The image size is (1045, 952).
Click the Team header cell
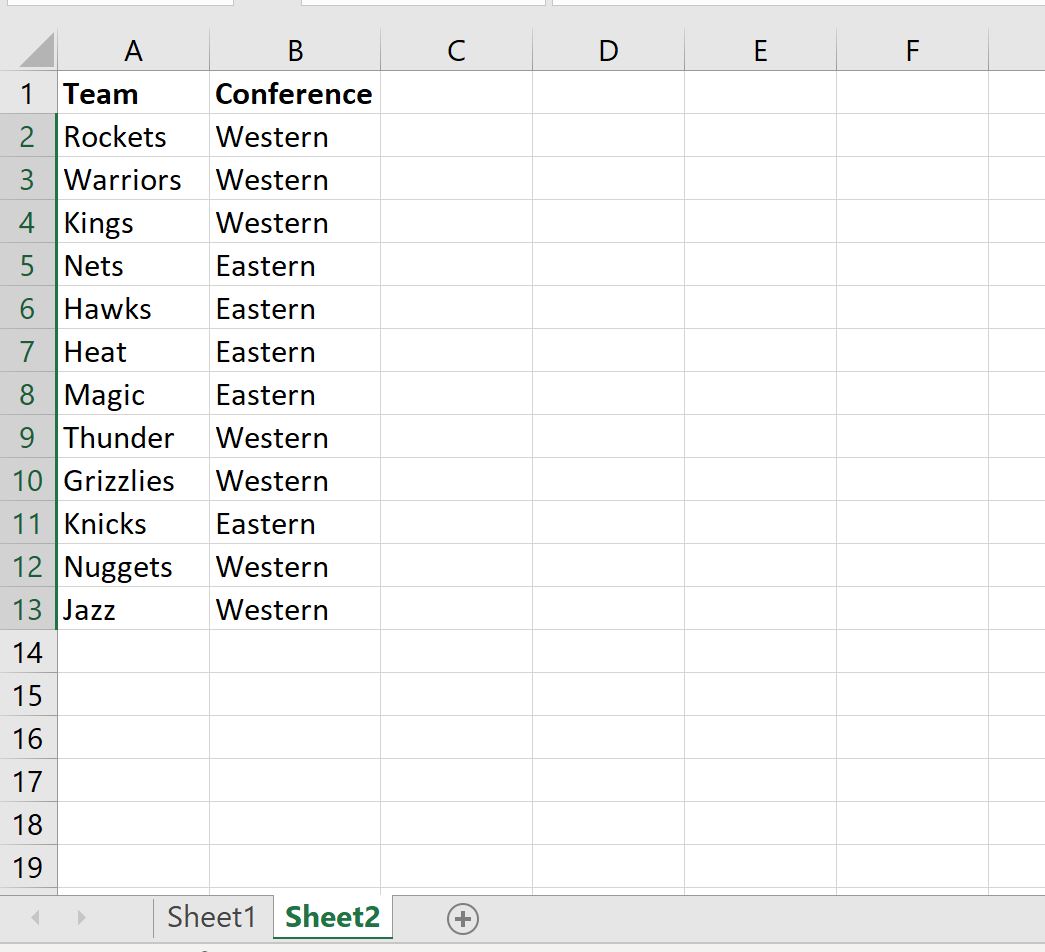pyautogui.click(x=133, y=93)
